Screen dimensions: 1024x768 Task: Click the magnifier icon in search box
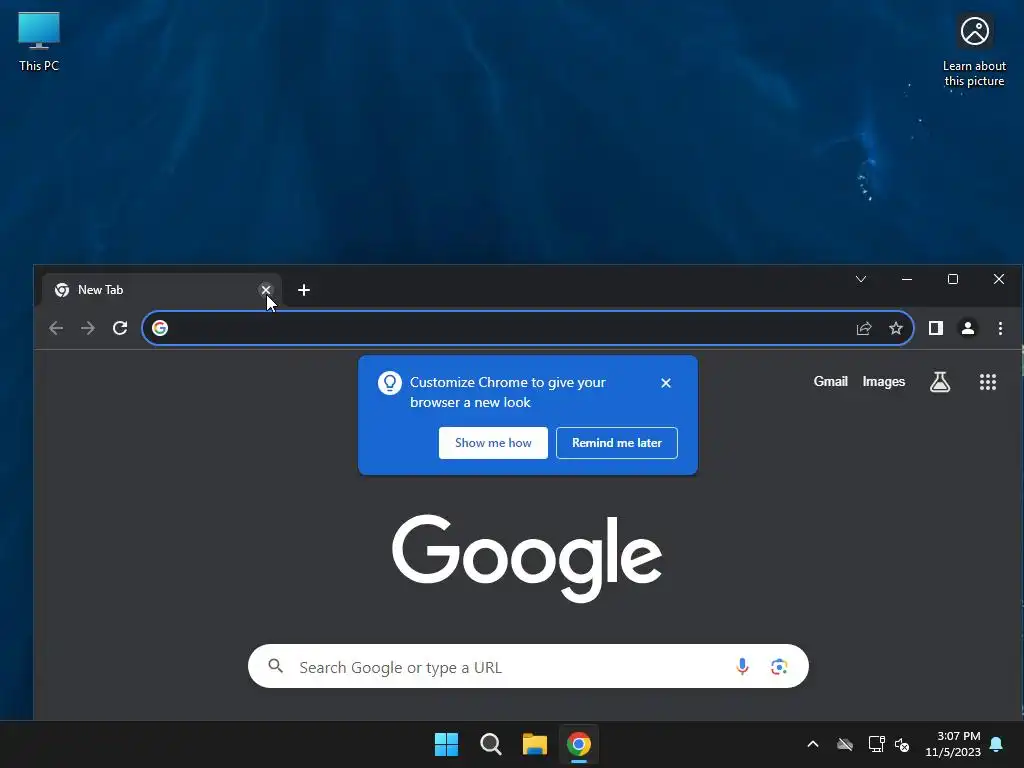click(x=276, y=666)
